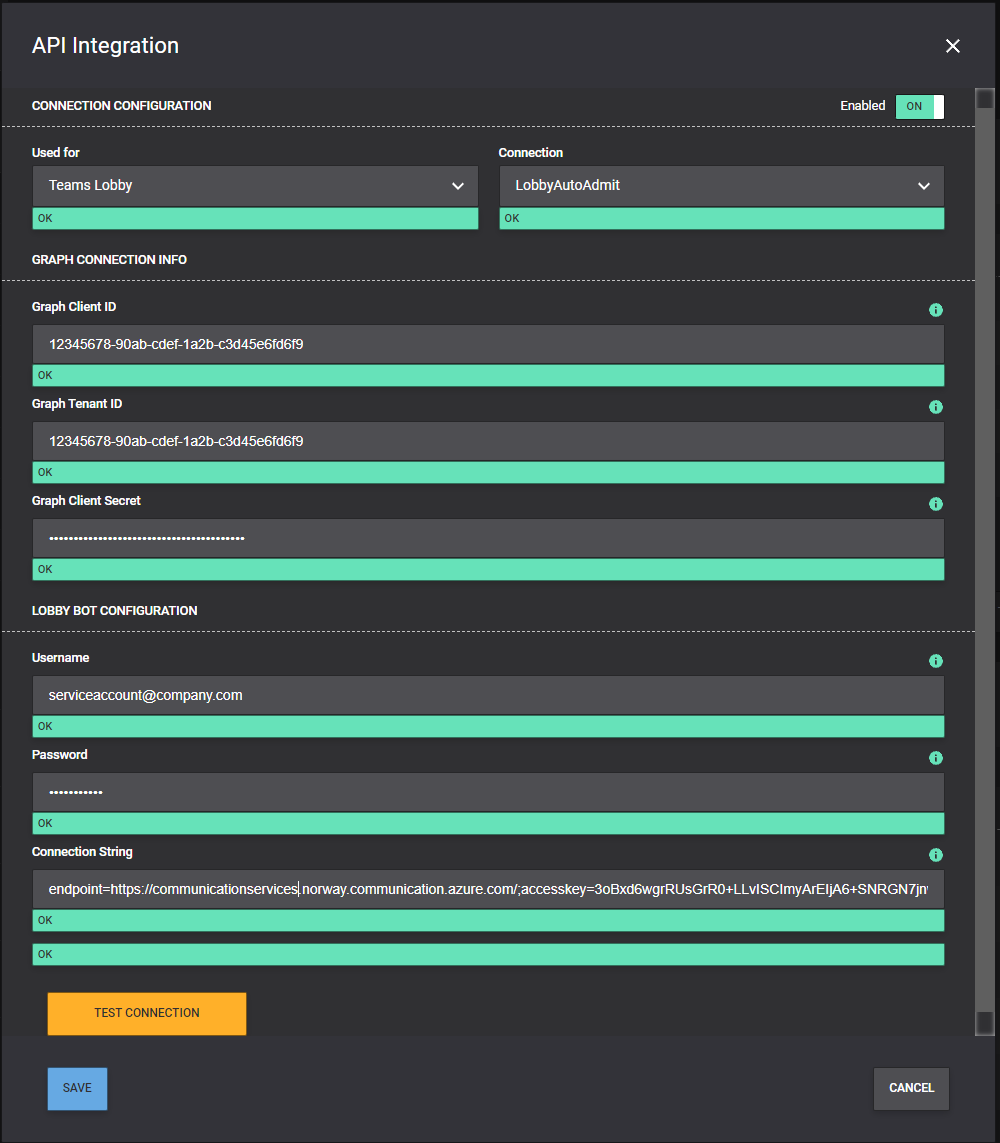Screen dimensions: 1000x1143
Task: Click the OK status under Used for
Action: pos(255,219)
